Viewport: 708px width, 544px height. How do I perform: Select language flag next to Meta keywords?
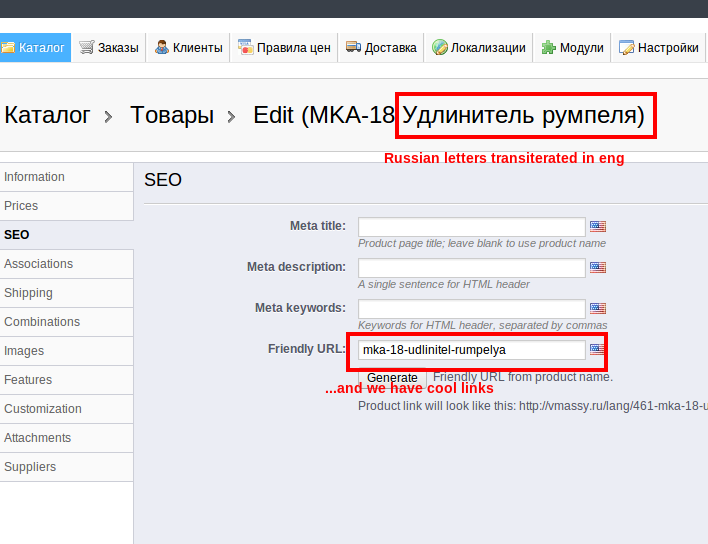(598, 308)
